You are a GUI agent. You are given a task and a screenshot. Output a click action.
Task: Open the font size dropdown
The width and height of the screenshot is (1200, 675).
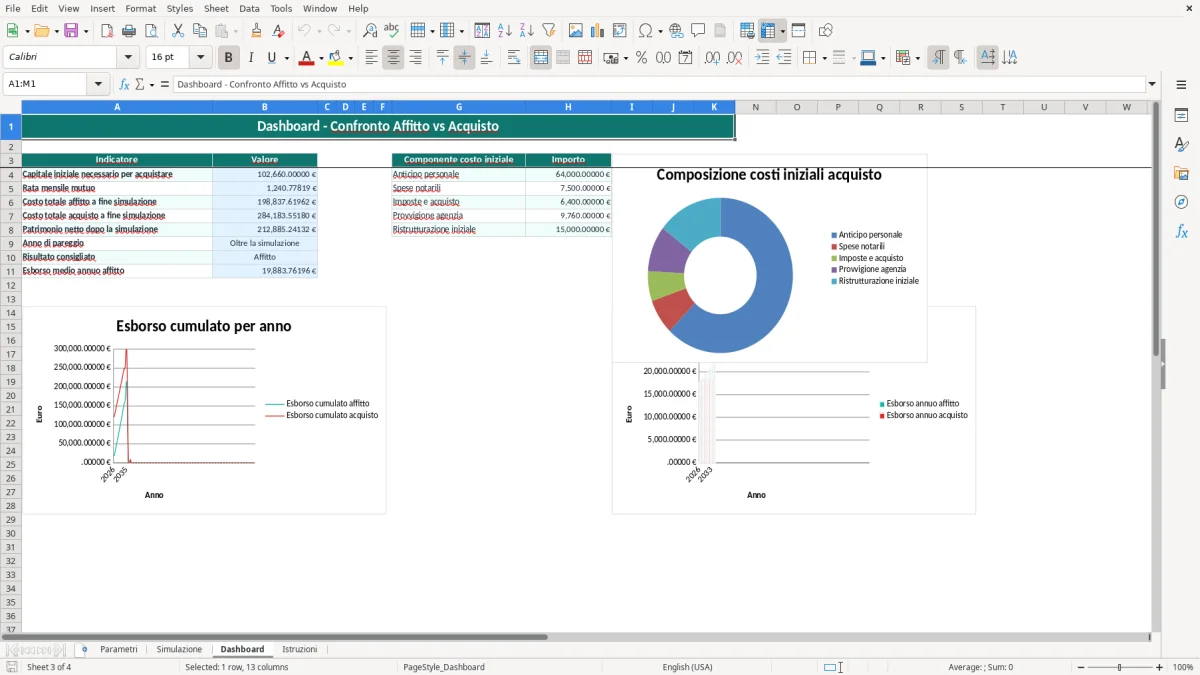coord(201,58)
